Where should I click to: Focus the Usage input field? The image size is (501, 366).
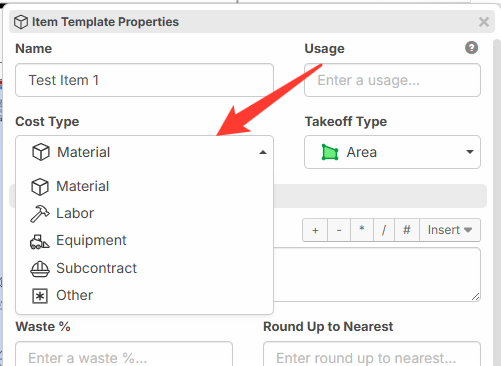[392, 80]
